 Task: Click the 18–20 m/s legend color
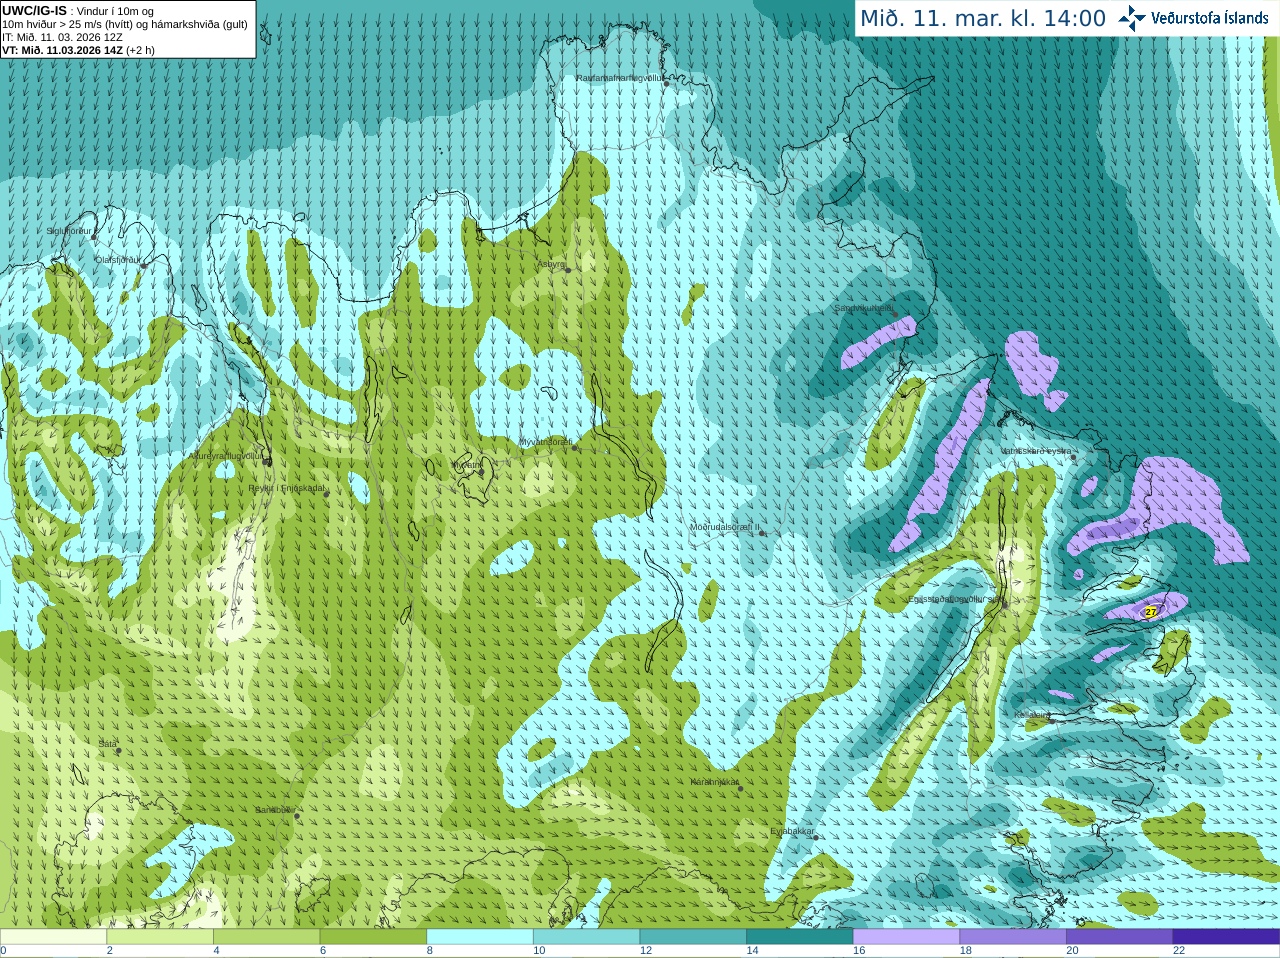[x=1013, y=937]
